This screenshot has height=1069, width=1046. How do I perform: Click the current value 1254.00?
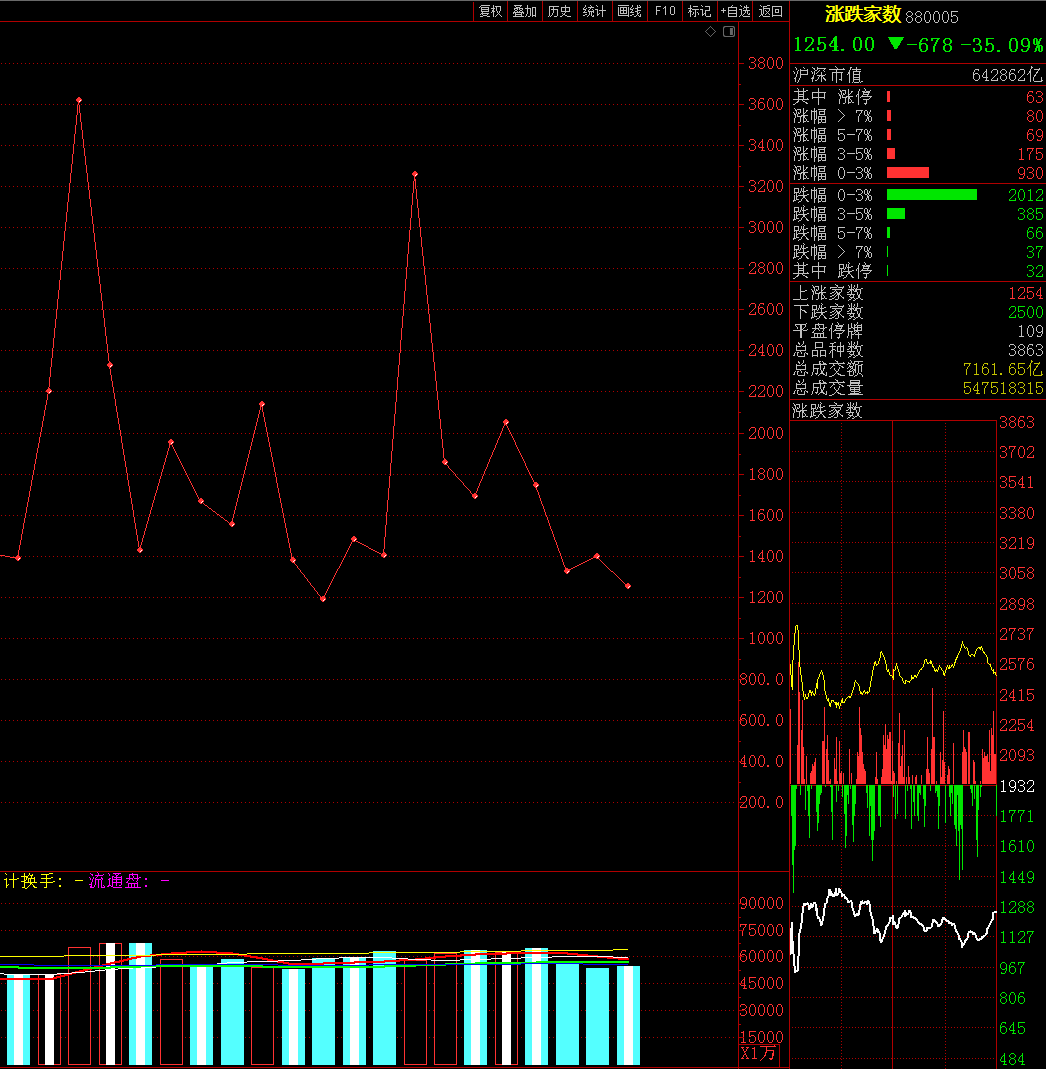pyautogui.click(x=834, y=45)
